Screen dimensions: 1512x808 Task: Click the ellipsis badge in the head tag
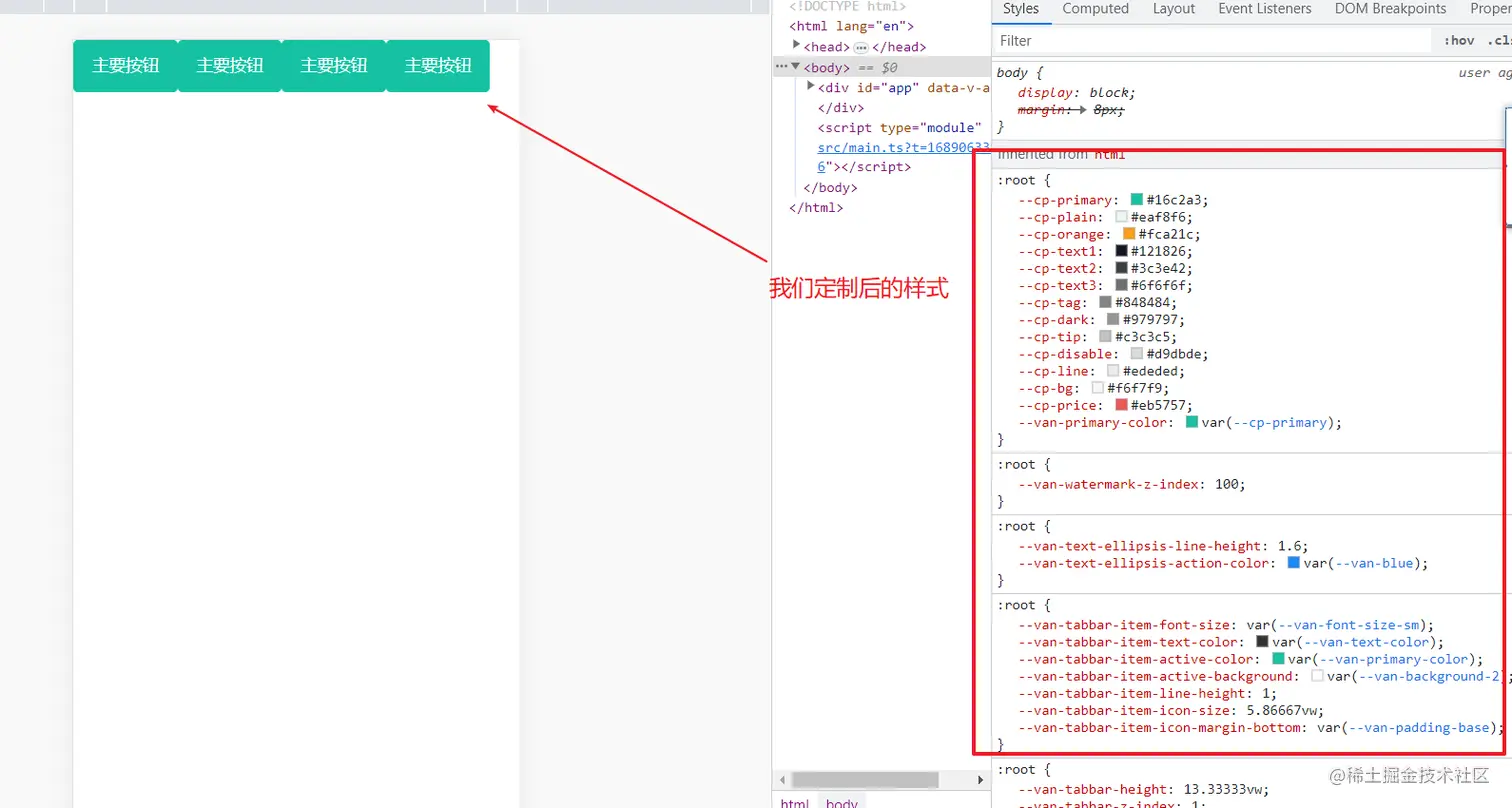[861, 47]
